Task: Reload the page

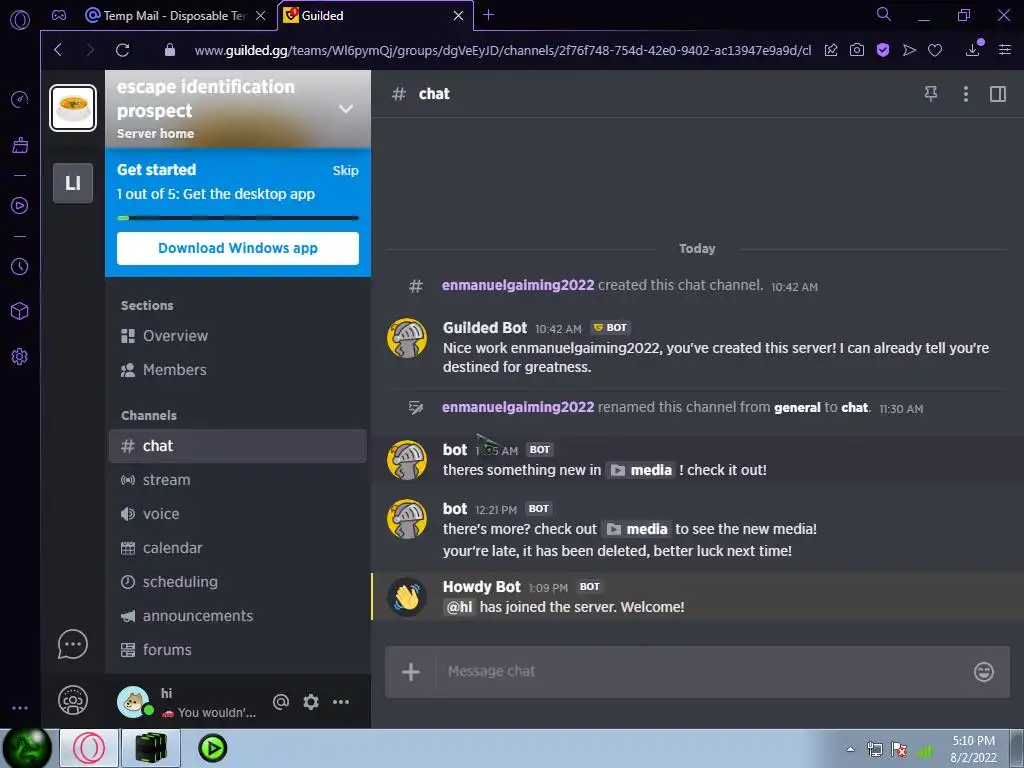Action: click(122, 50)
